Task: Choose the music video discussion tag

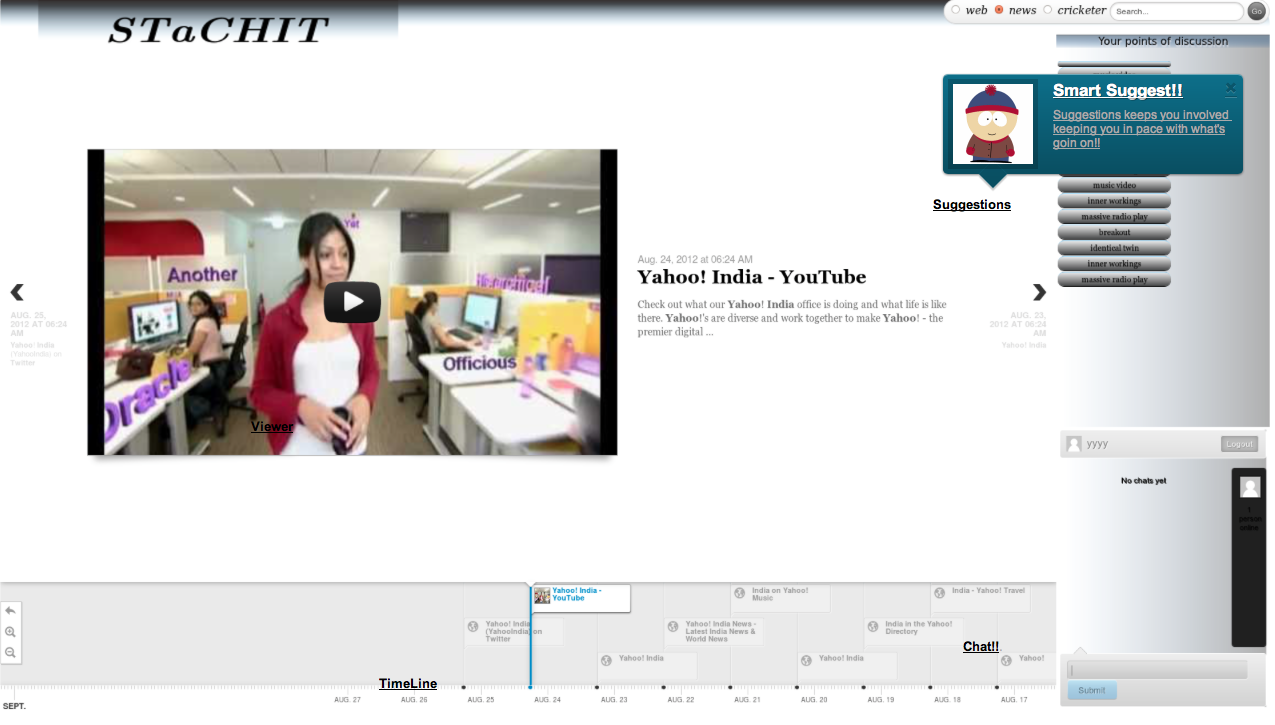Action: click(x=1114, y=185)
